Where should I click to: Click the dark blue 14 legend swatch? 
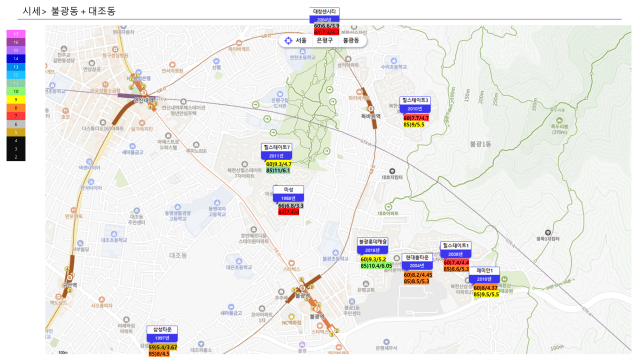tap(16, 58)
